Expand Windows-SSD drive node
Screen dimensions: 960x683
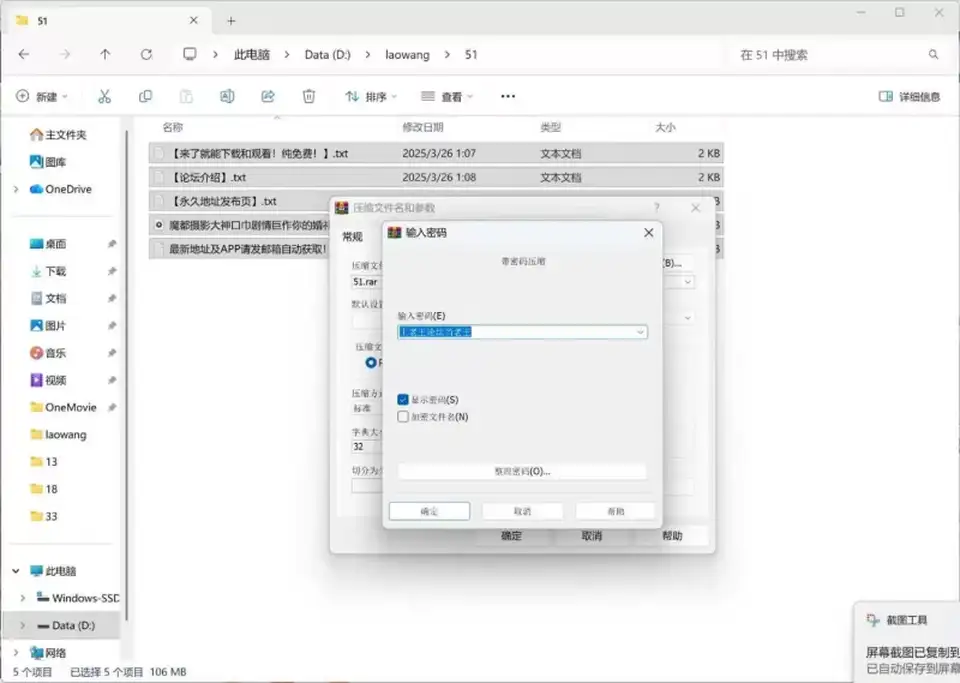coord(23,598)
